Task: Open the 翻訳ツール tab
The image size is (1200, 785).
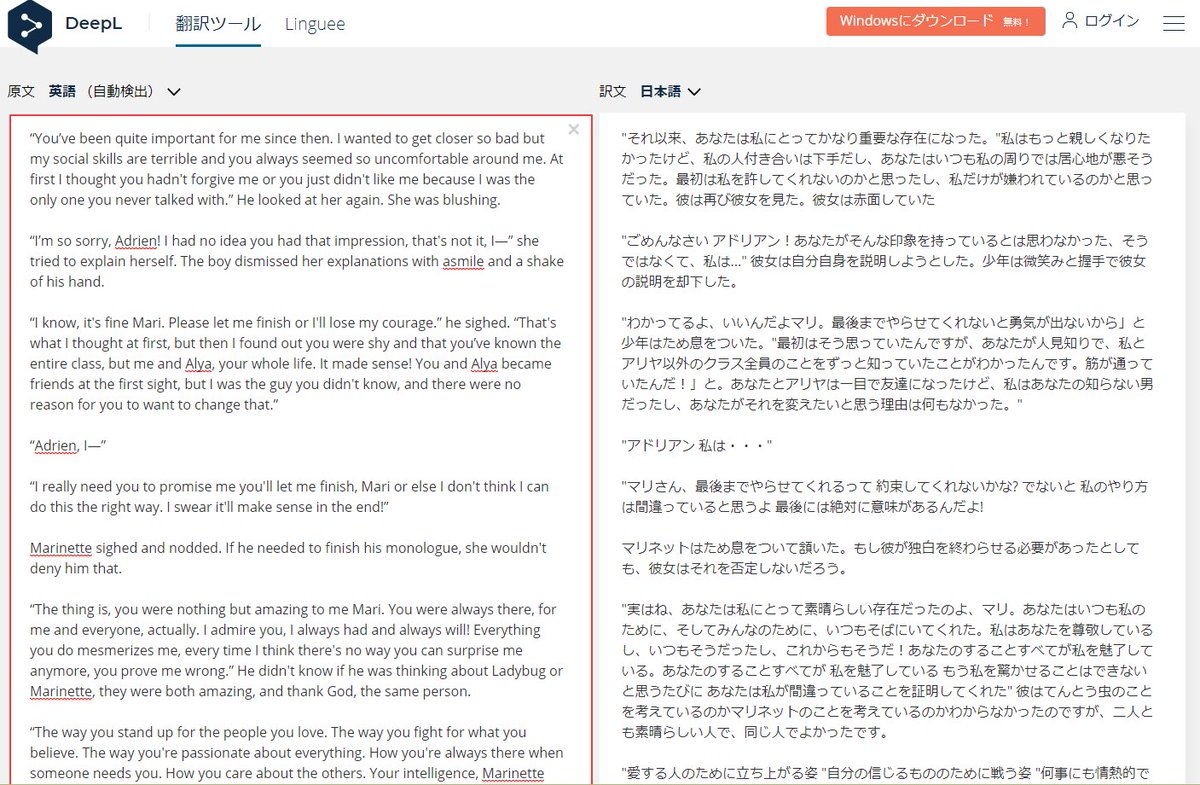Action: 218,24
